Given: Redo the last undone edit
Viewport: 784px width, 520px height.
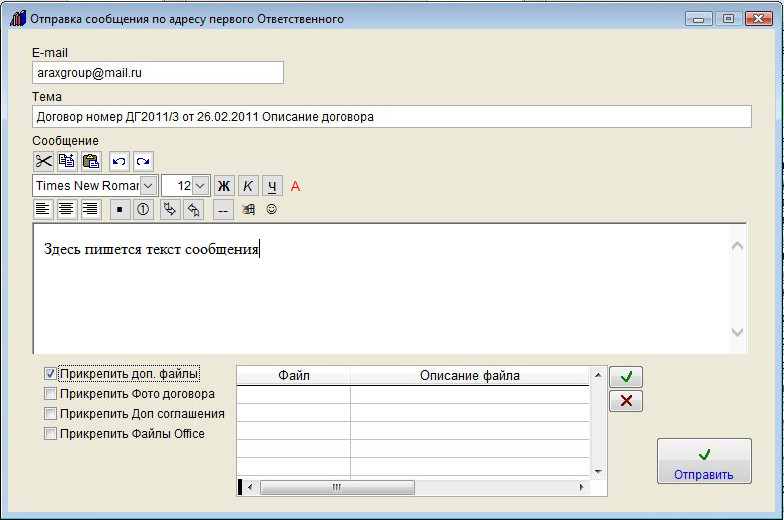Looking at the screenshot, I should click(143, 162).
